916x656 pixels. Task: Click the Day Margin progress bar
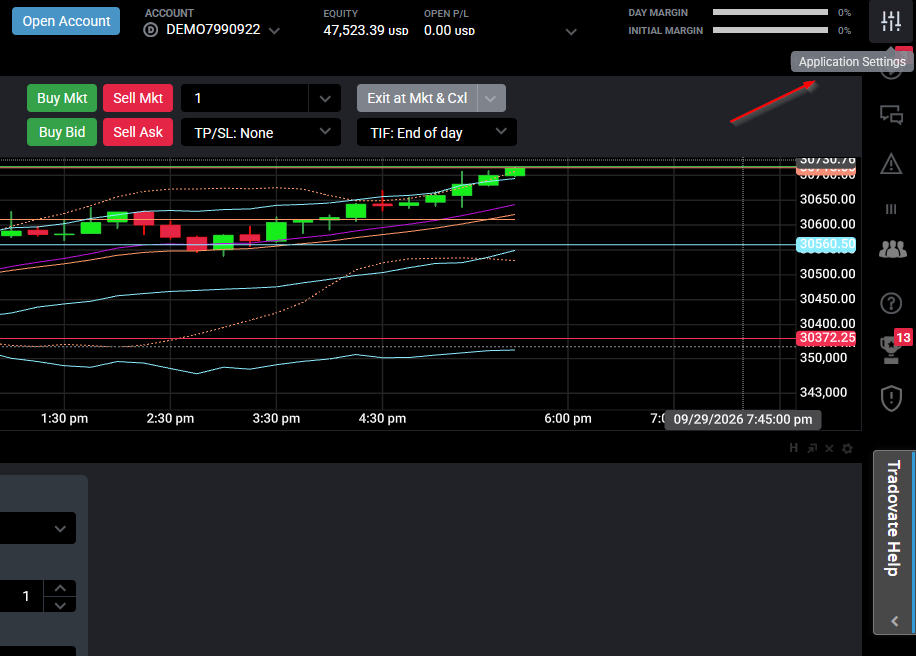pos(770,12)
